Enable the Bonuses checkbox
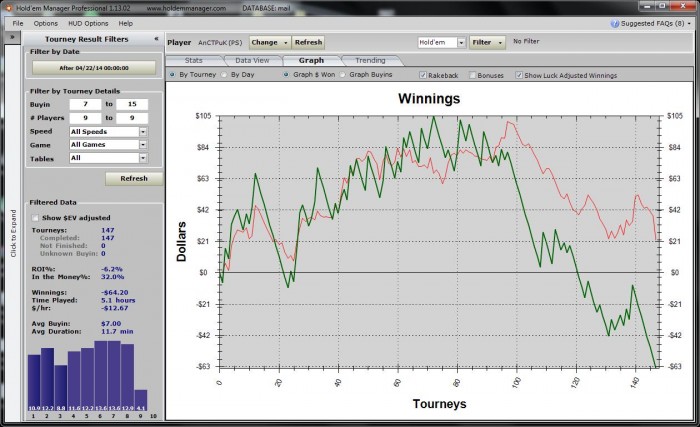Screen dimensions: 700x427 coord(472,75)
